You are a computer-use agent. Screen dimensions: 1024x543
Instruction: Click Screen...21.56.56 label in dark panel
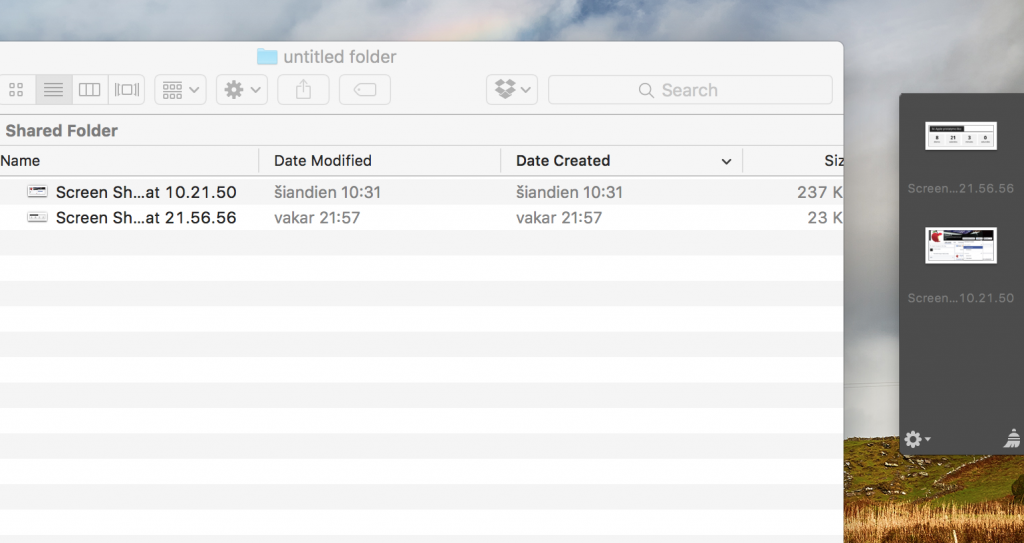coord(960,189)
